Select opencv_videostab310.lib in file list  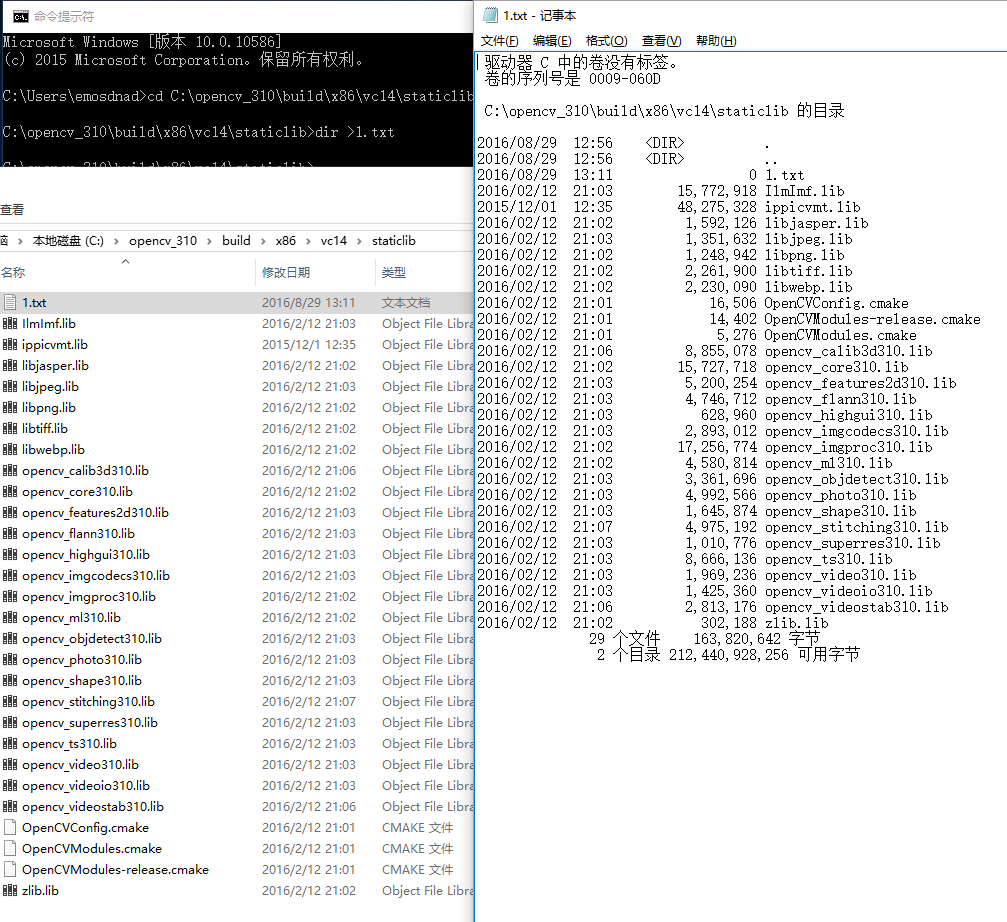tap(92, 806)
